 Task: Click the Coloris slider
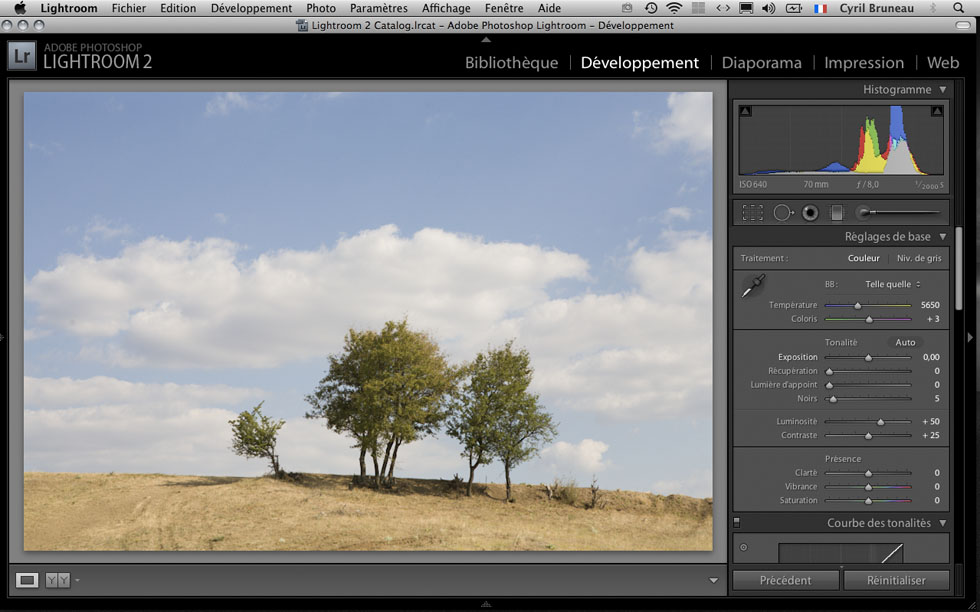[868, 319]
